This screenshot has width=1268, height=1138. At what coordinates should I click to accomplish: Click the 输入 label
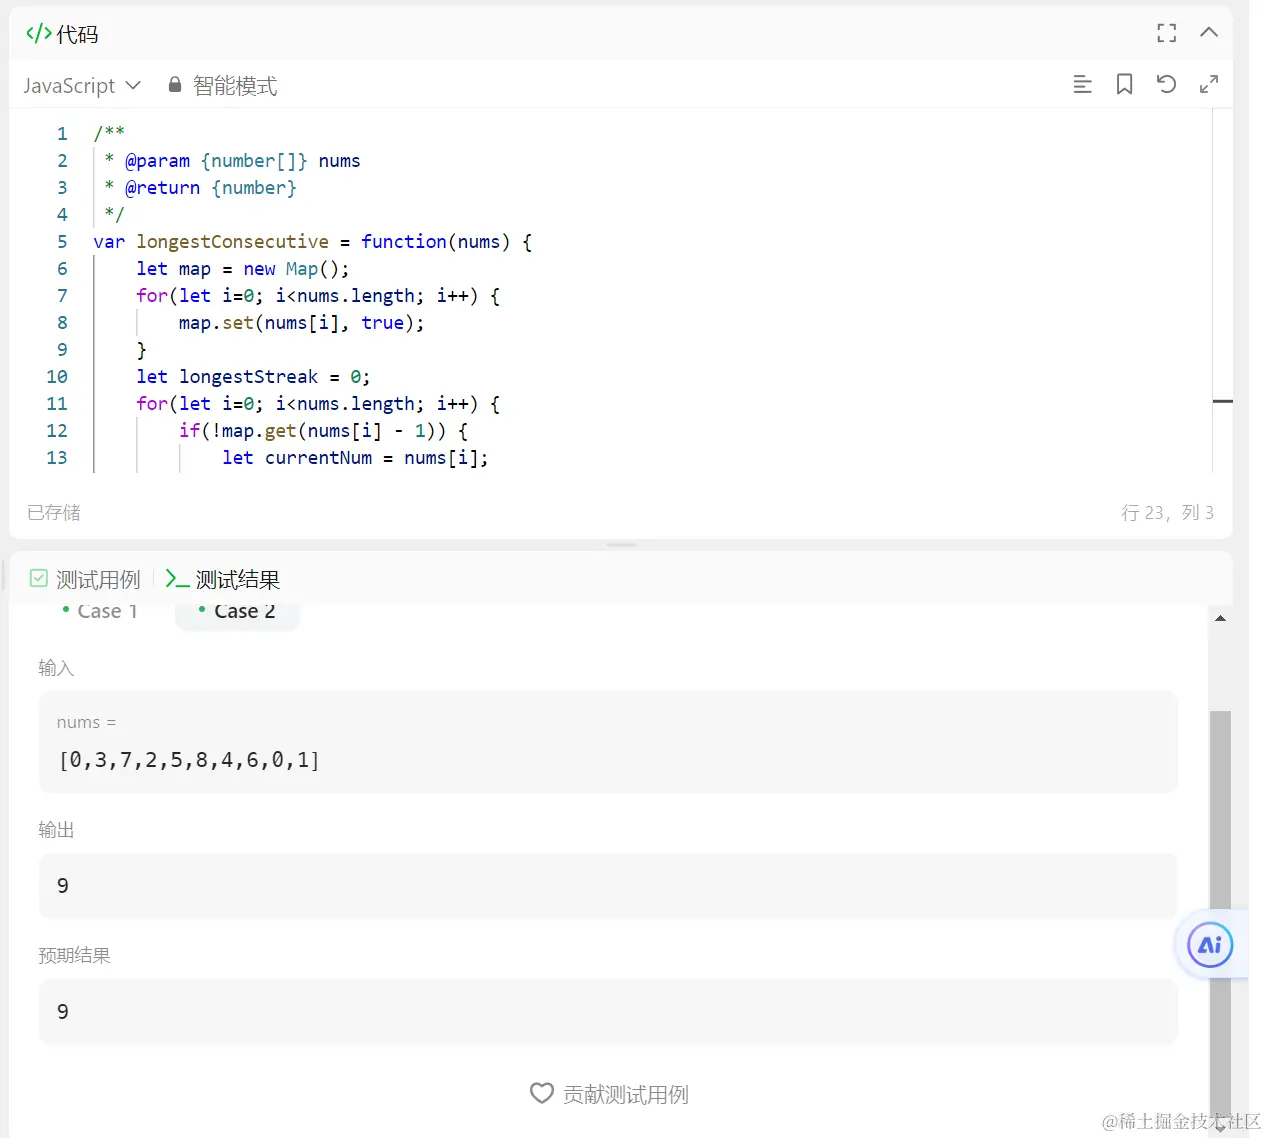point(56,668)
